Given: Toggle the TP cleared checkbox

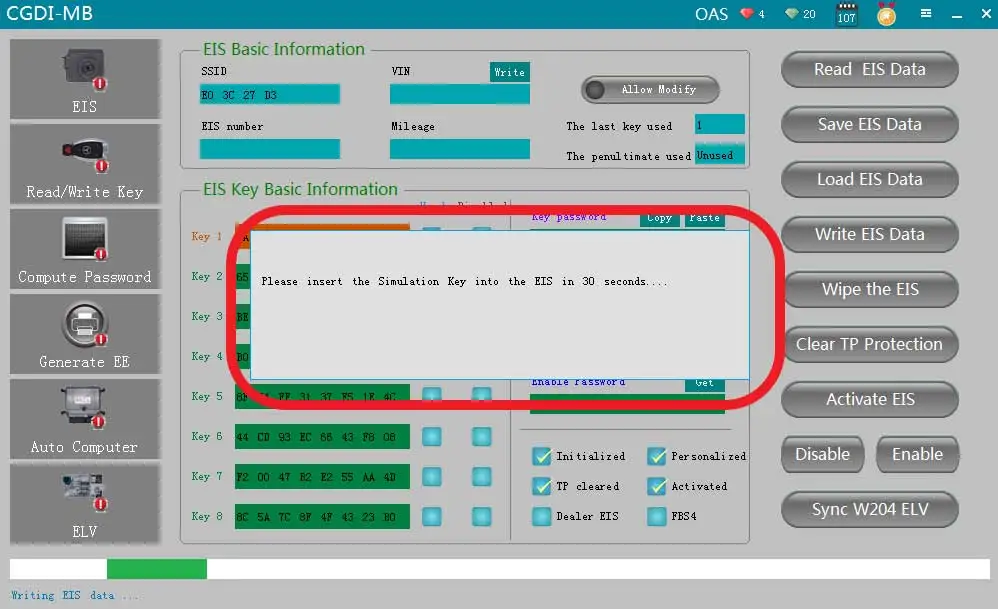Looking at the screenshot, I should pyautogui.click(x=542, y=486).
